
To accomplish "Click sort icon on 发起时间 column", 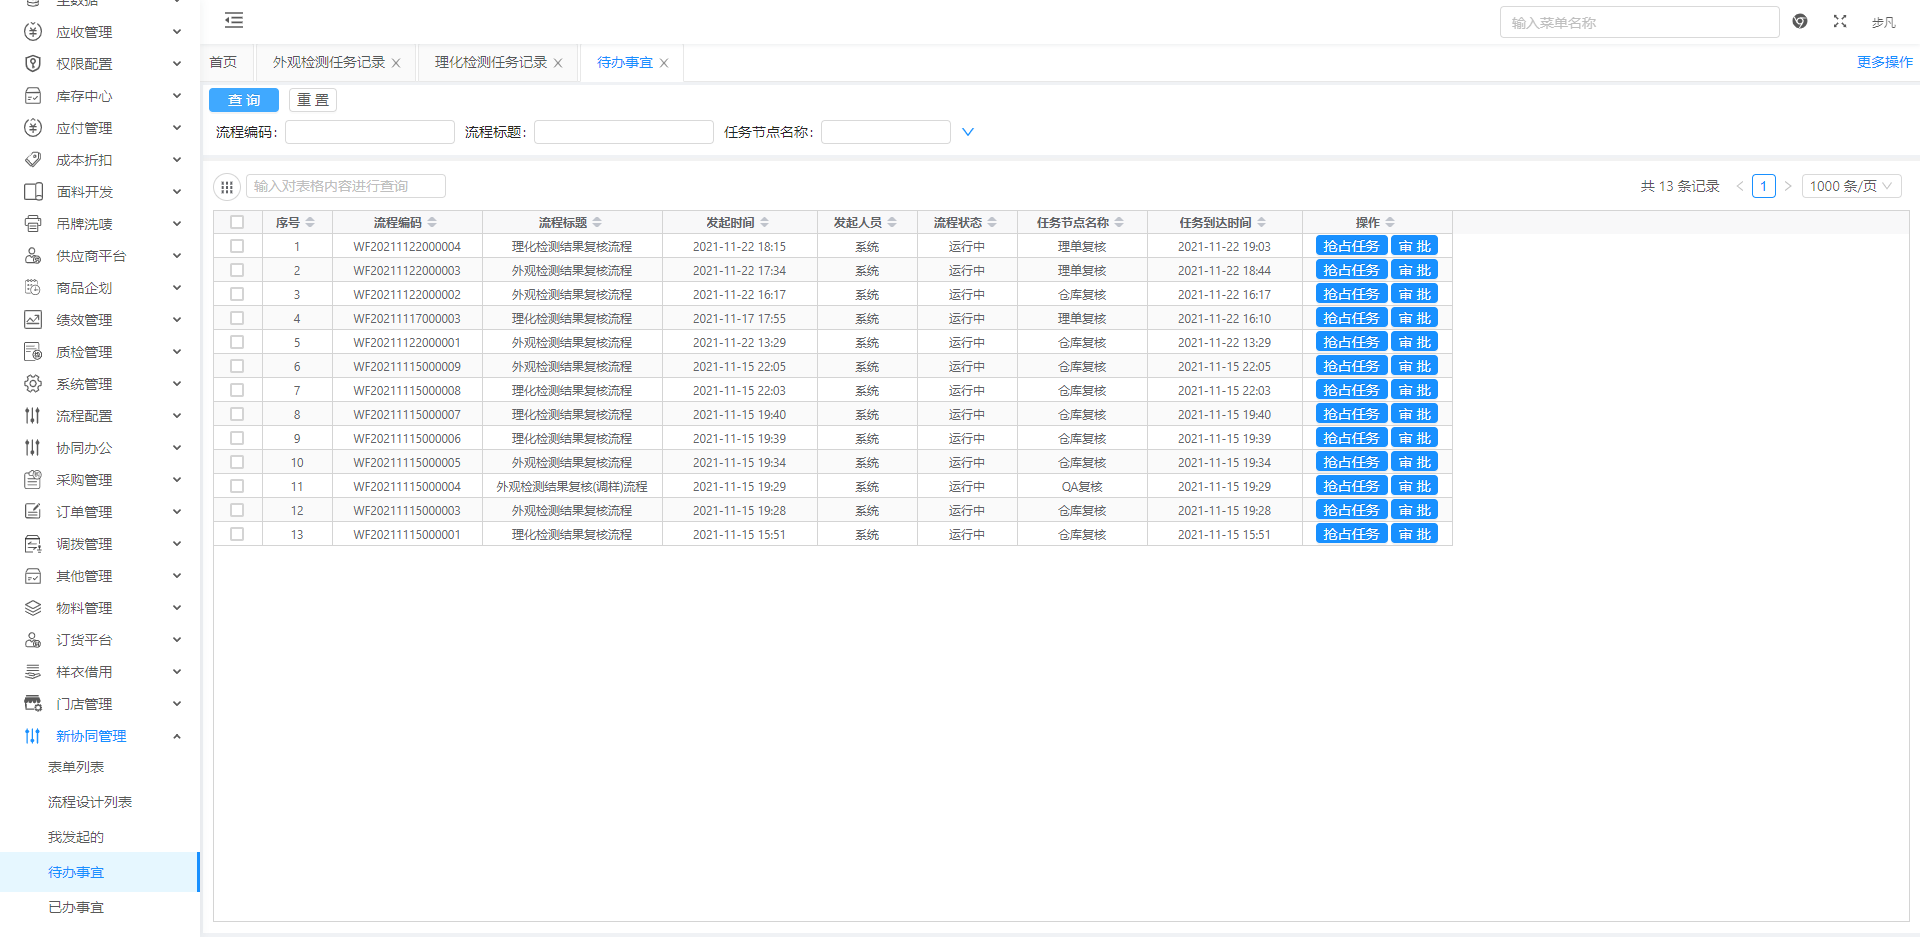I will (765, 222).
